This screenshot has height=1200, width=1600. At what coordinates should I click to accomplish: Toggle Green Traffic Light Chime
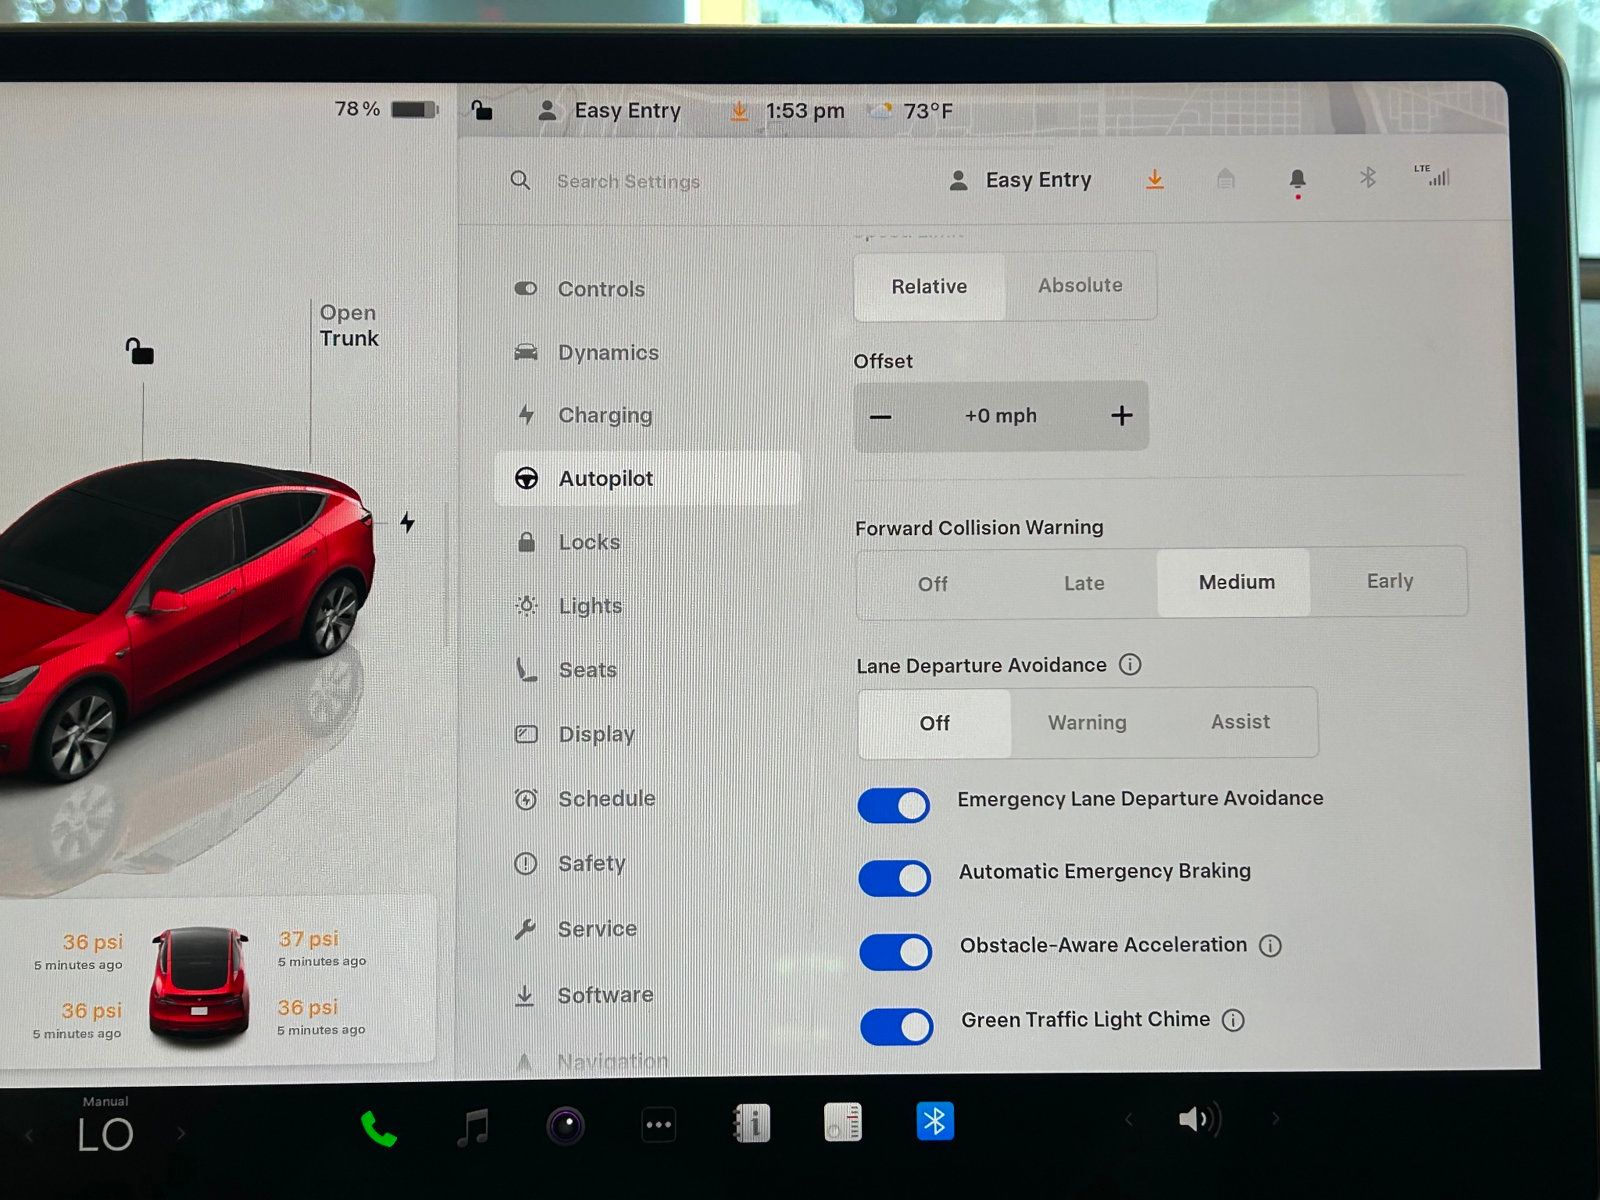pos(897,1026)
